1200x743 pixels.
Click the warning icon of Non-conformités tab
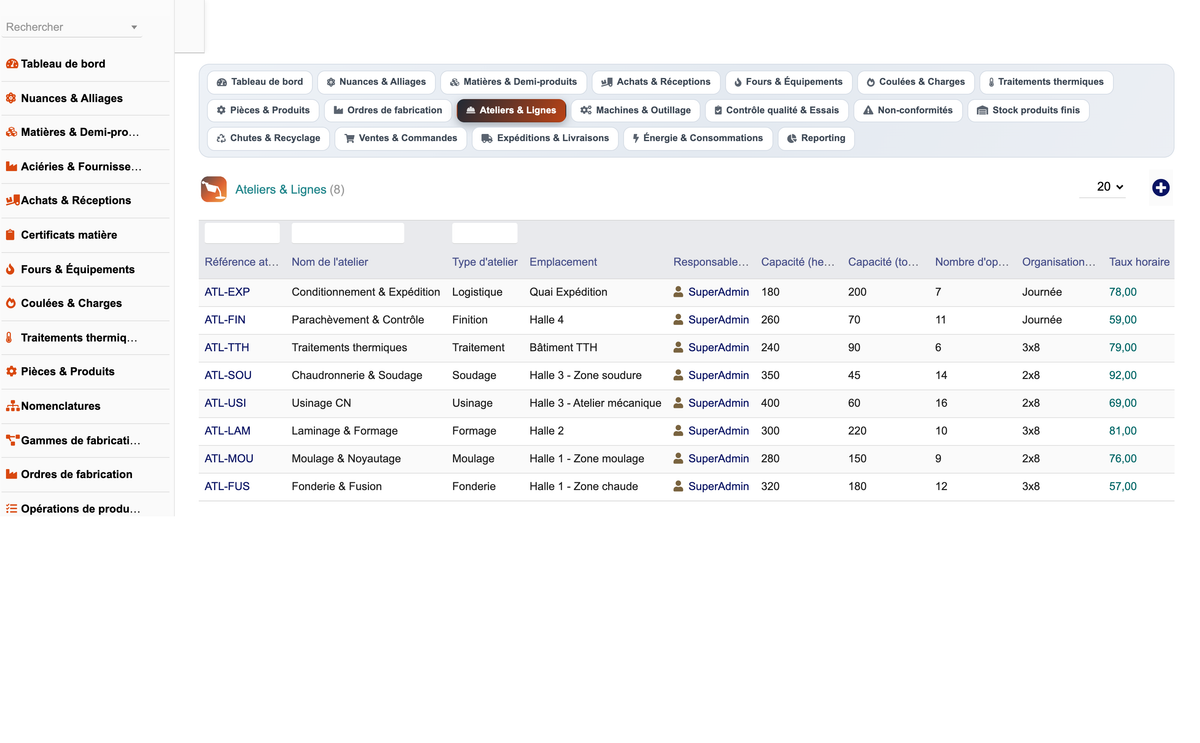(x=868, y=110)
